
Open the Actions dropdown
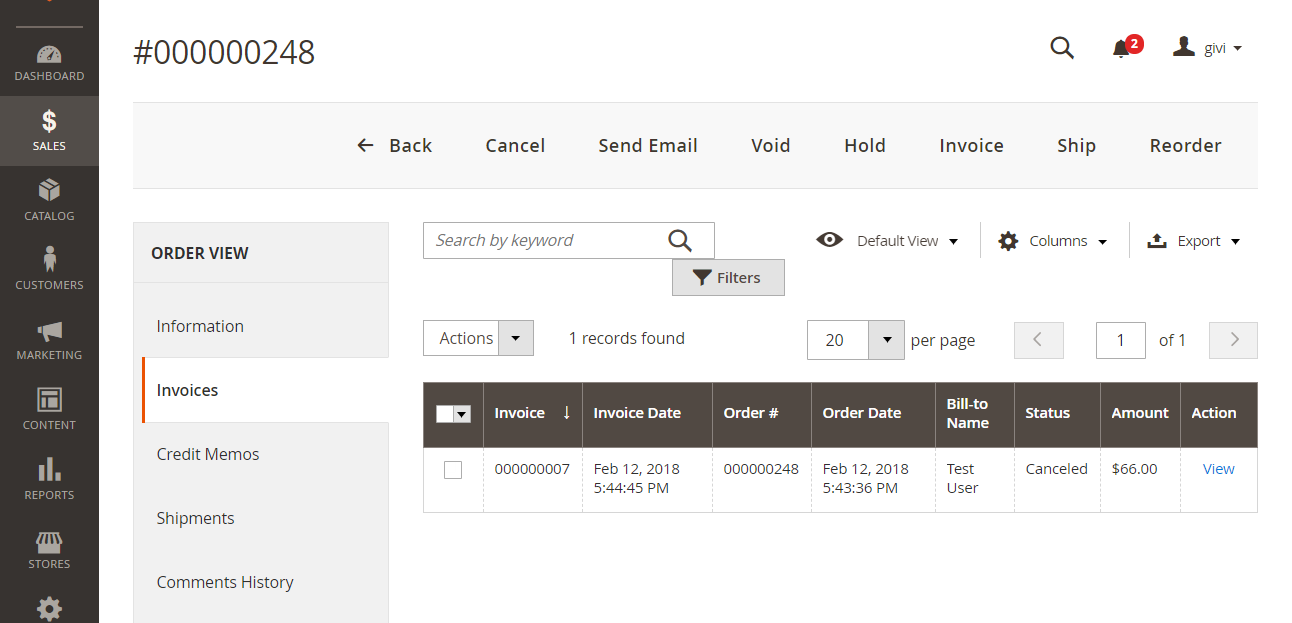tap(478, 338)
